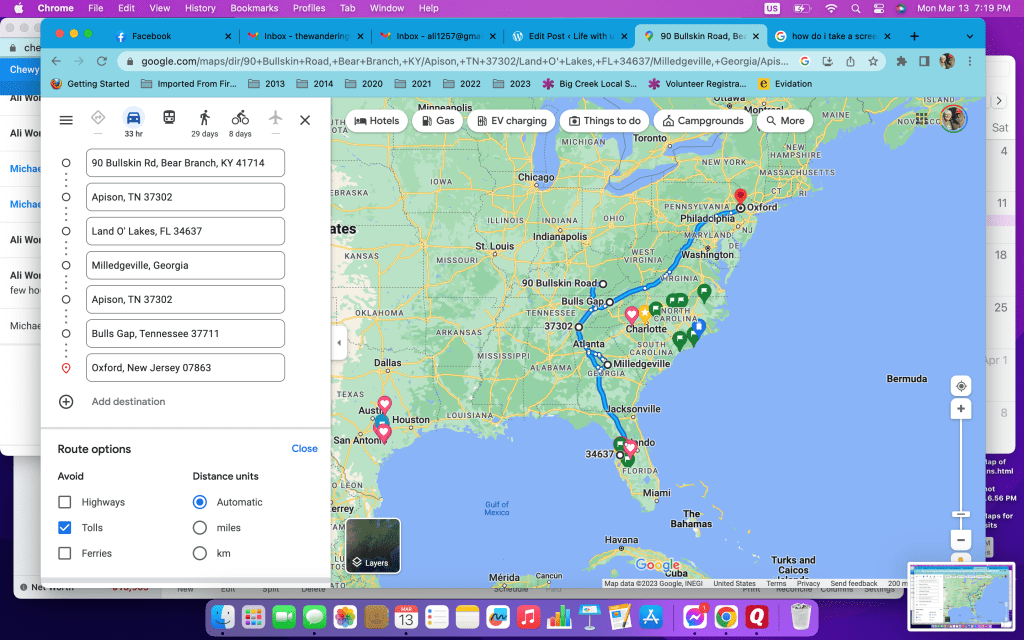Zoom in the map with plus button
The width and height of the screenshot is (1024, 640).
[x=960, y=410]
